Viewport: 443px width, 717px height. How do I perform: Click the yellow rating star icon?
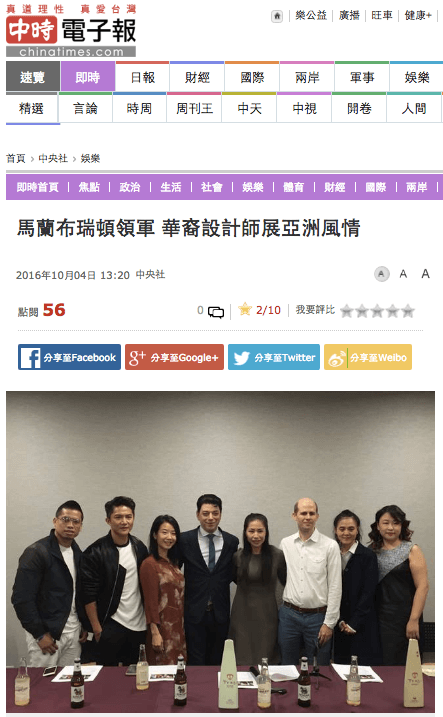pyautogui.click(x=245, y=310)
